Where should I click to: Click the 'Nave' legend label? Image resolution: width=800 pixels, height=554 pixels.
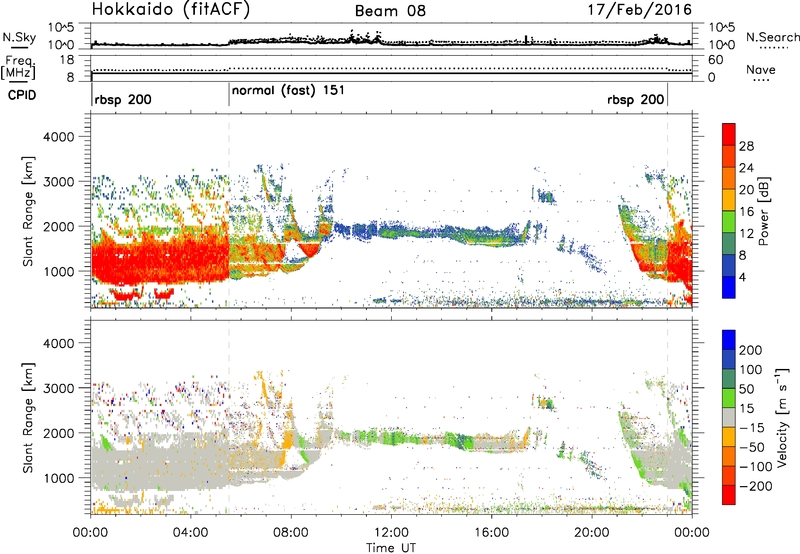click(761, 70)
